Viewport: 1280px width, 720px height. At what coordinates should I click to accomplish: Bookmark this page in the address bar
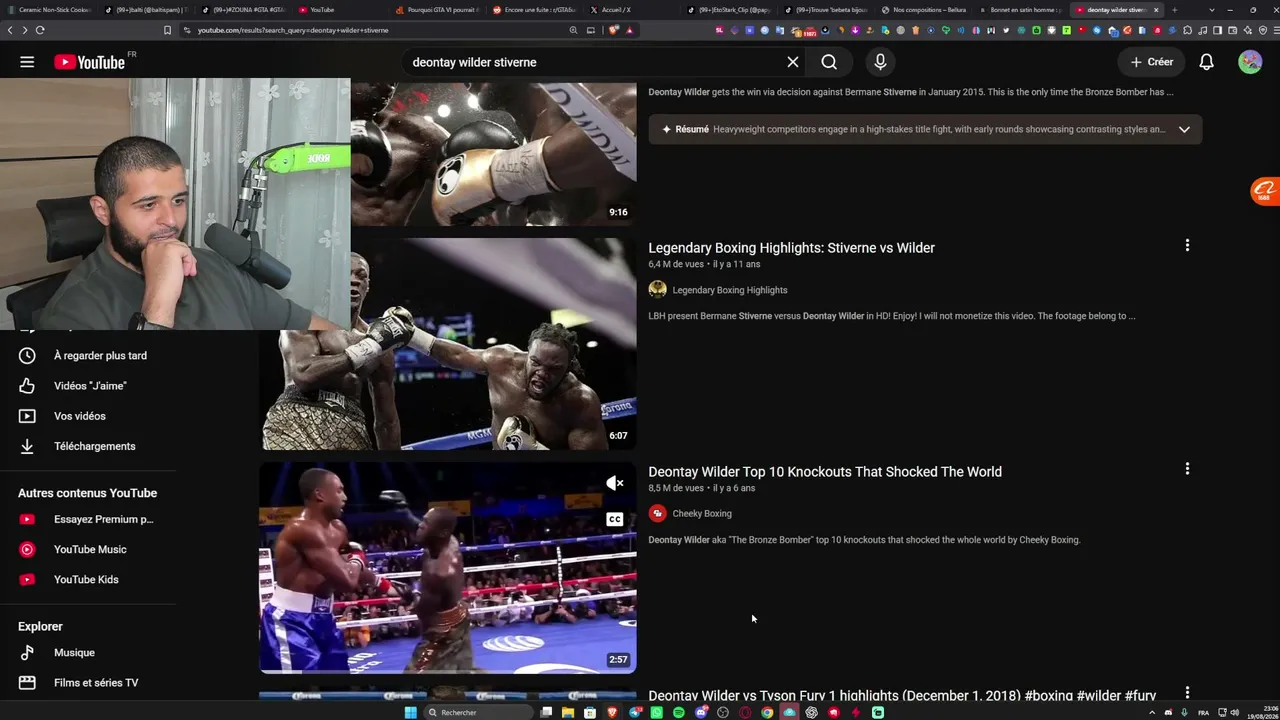coord(167,30)
